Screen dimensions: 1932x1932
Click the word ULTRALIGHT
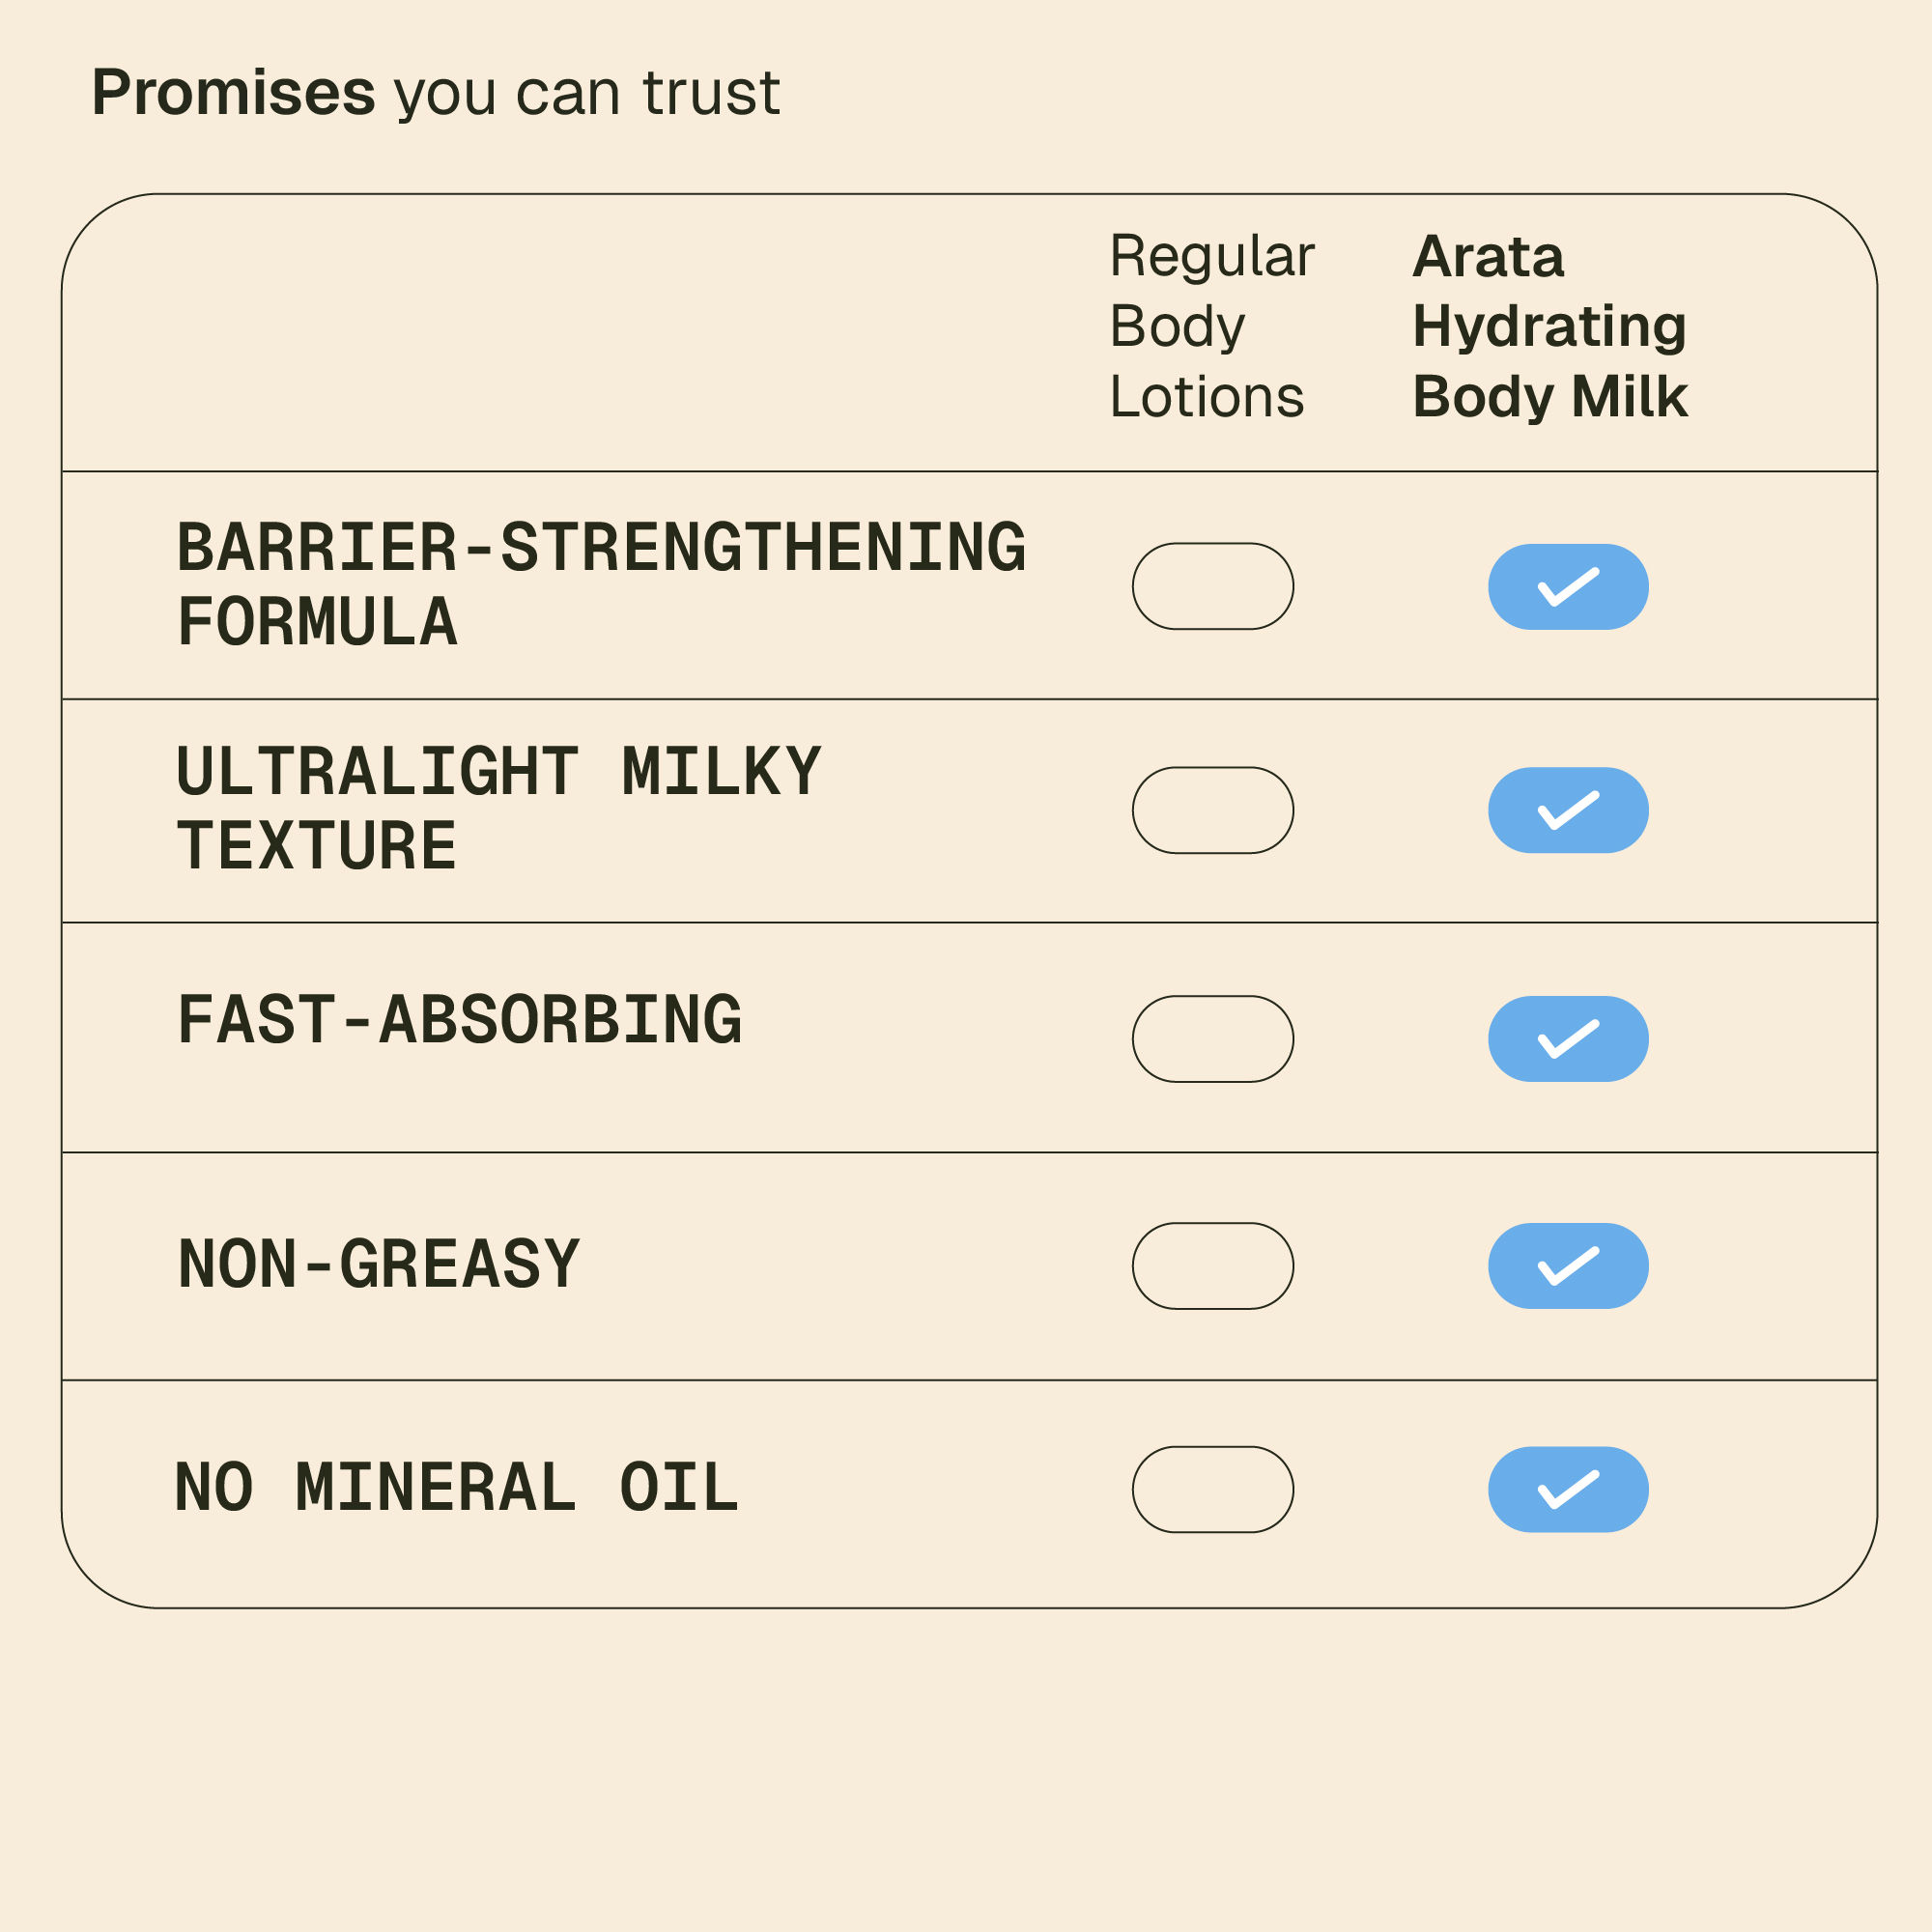tap(377, 772)
